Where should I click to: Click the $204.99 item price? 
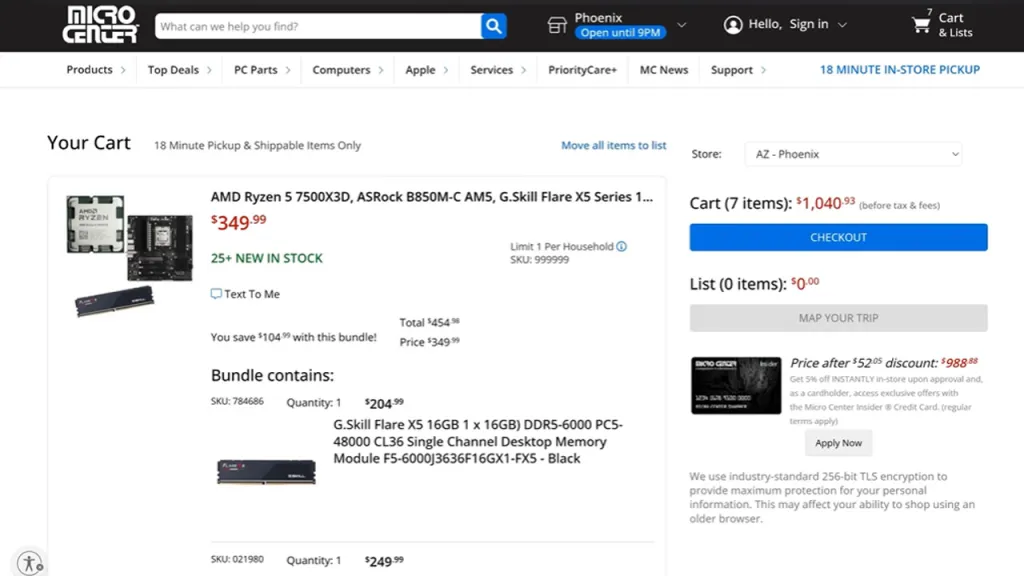coord(384,403)
